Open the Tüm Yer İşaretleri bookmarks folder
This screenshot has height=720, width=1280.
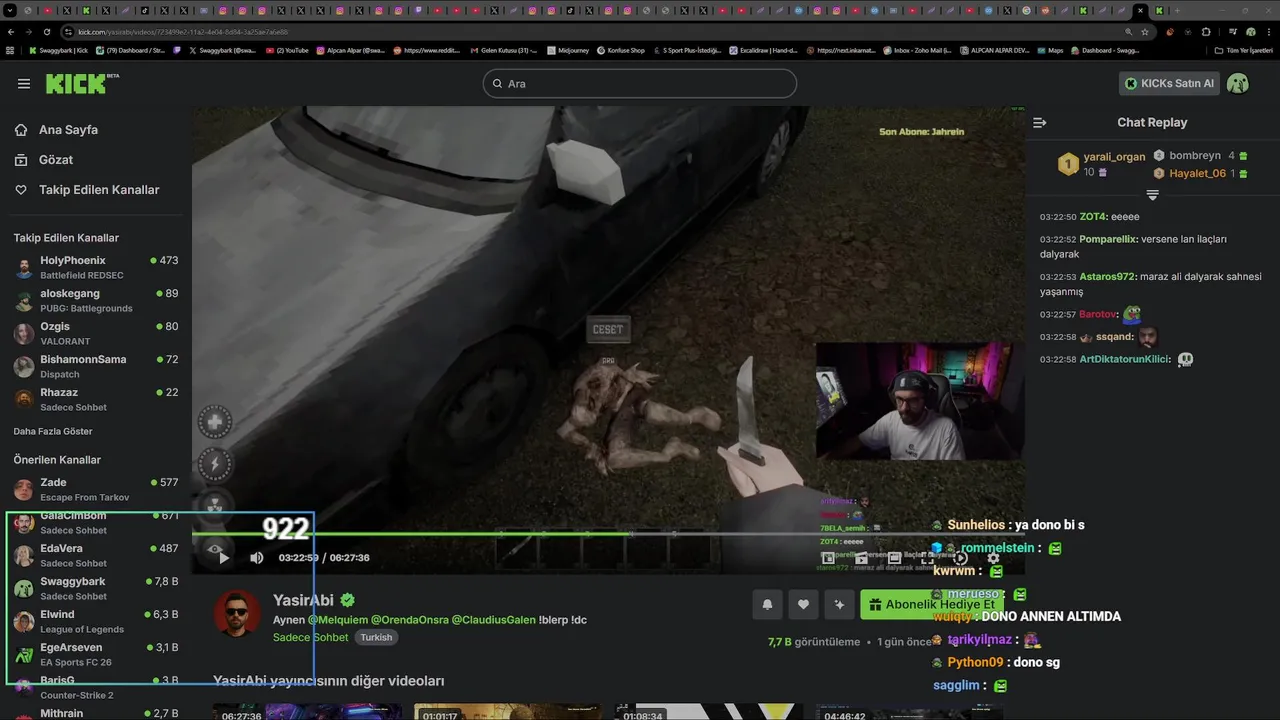click(x=1243, y=50)
